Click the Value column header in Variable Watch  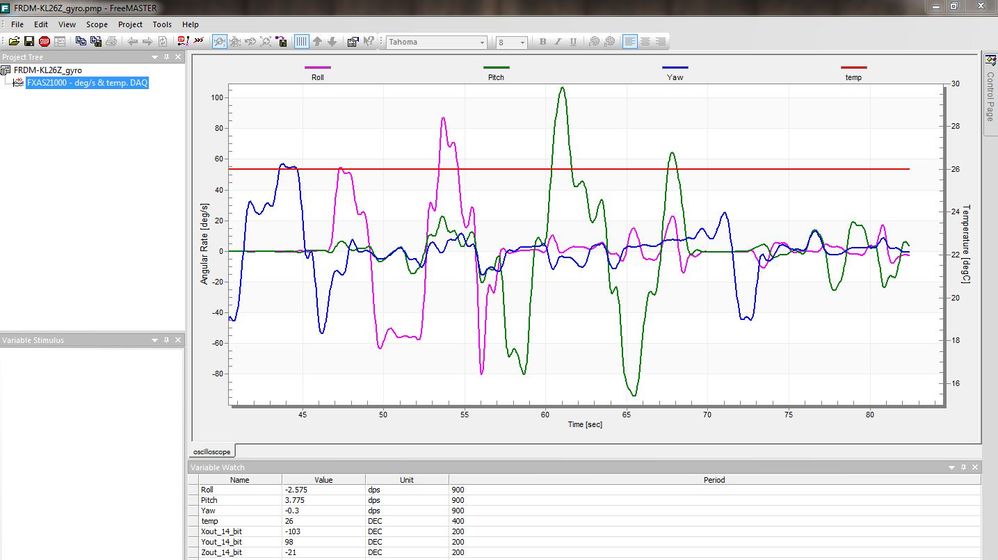pos(323,480)
